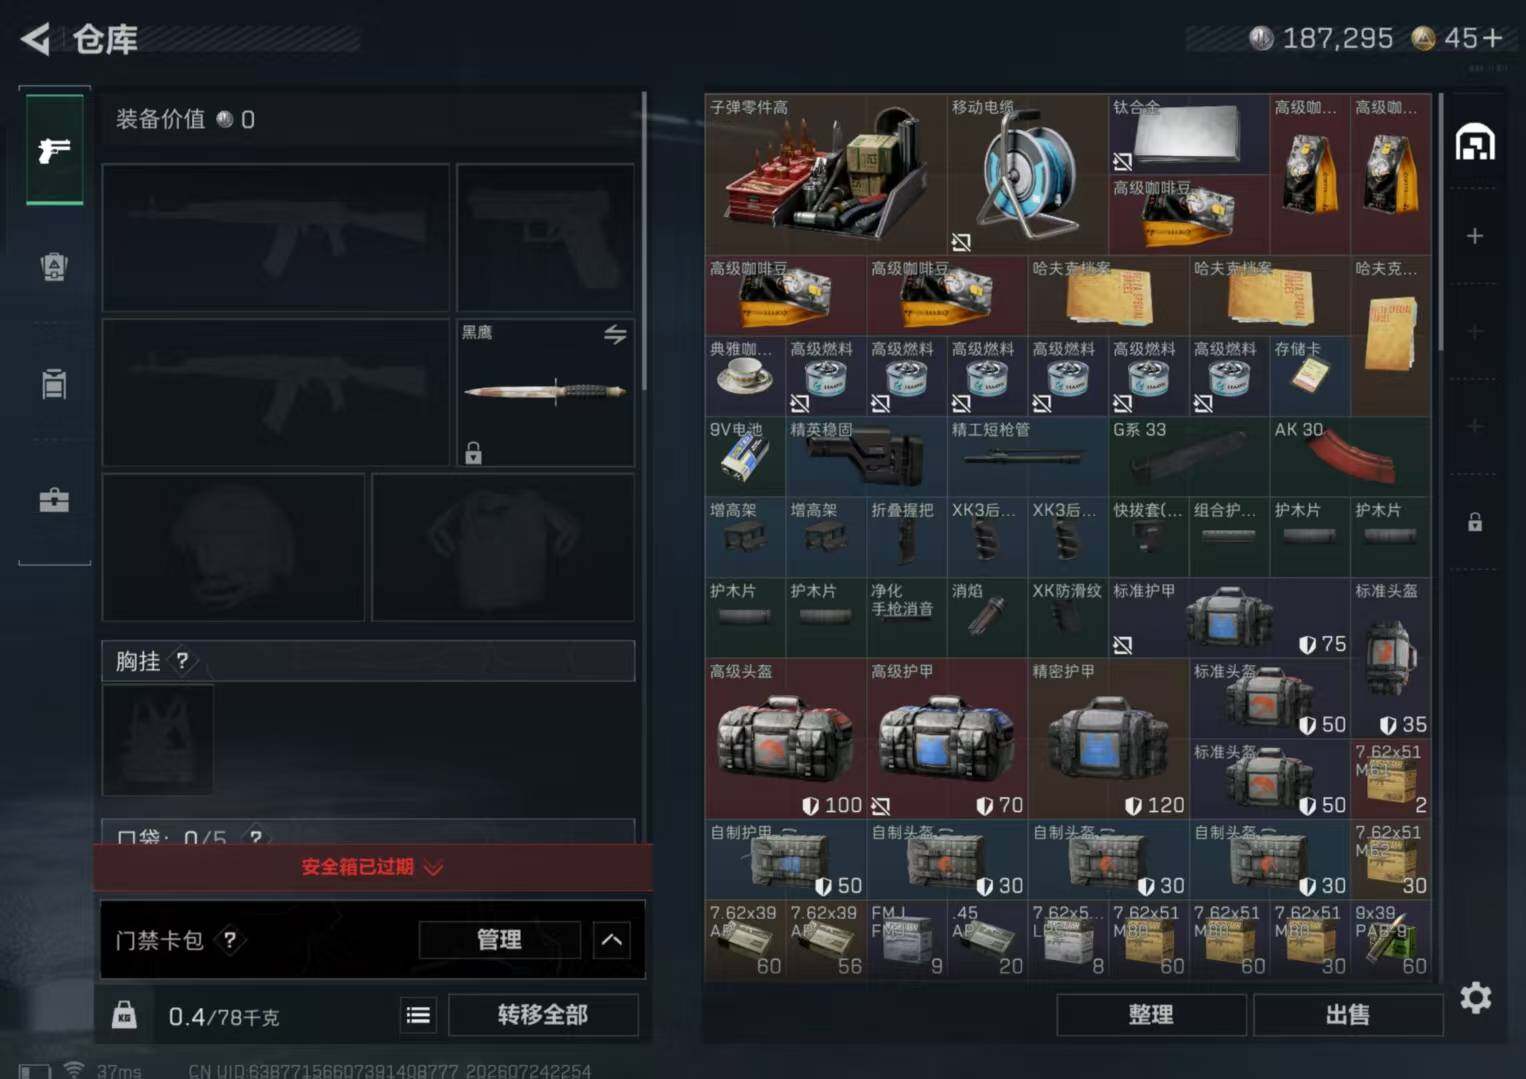1526x1079 pixels.
Task: Open settings gear at bottom right
Action: point(1476,997)
